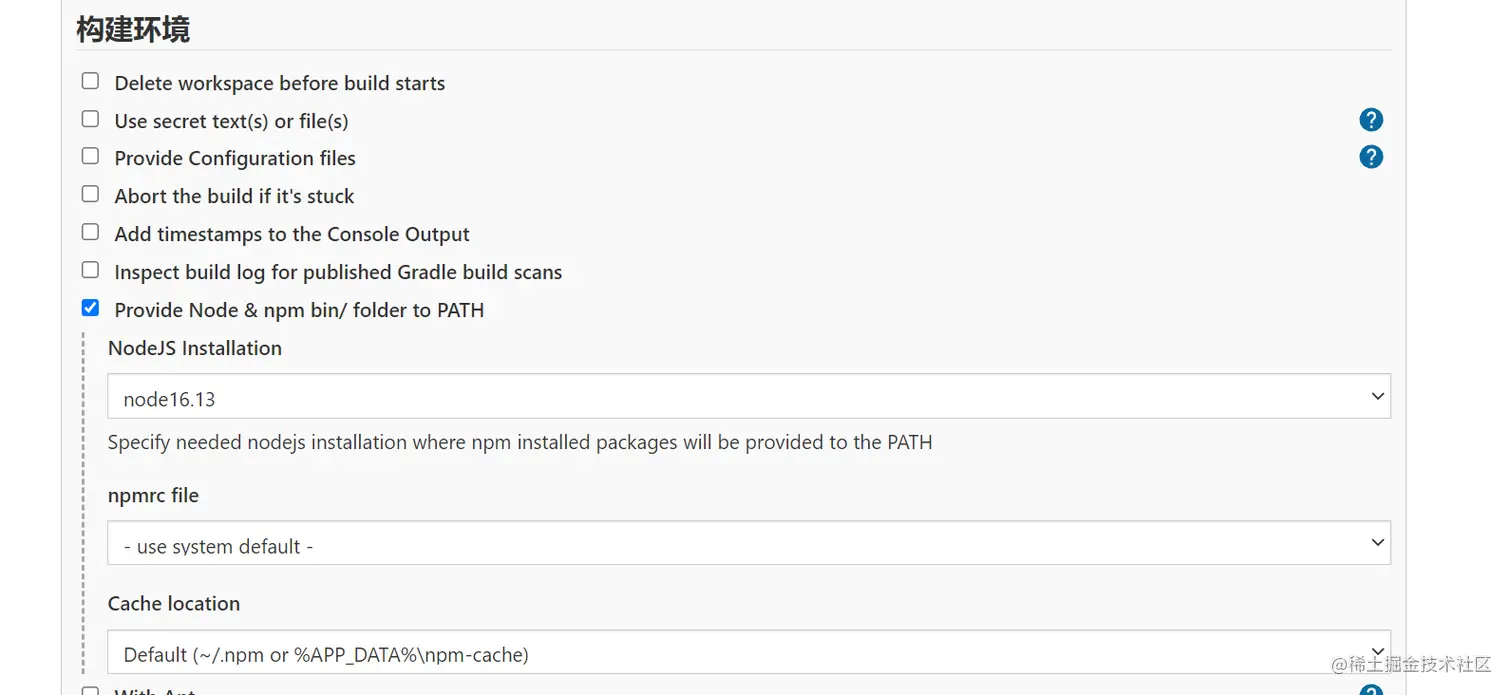Click the npmrc file label

[x=153, y=495]
